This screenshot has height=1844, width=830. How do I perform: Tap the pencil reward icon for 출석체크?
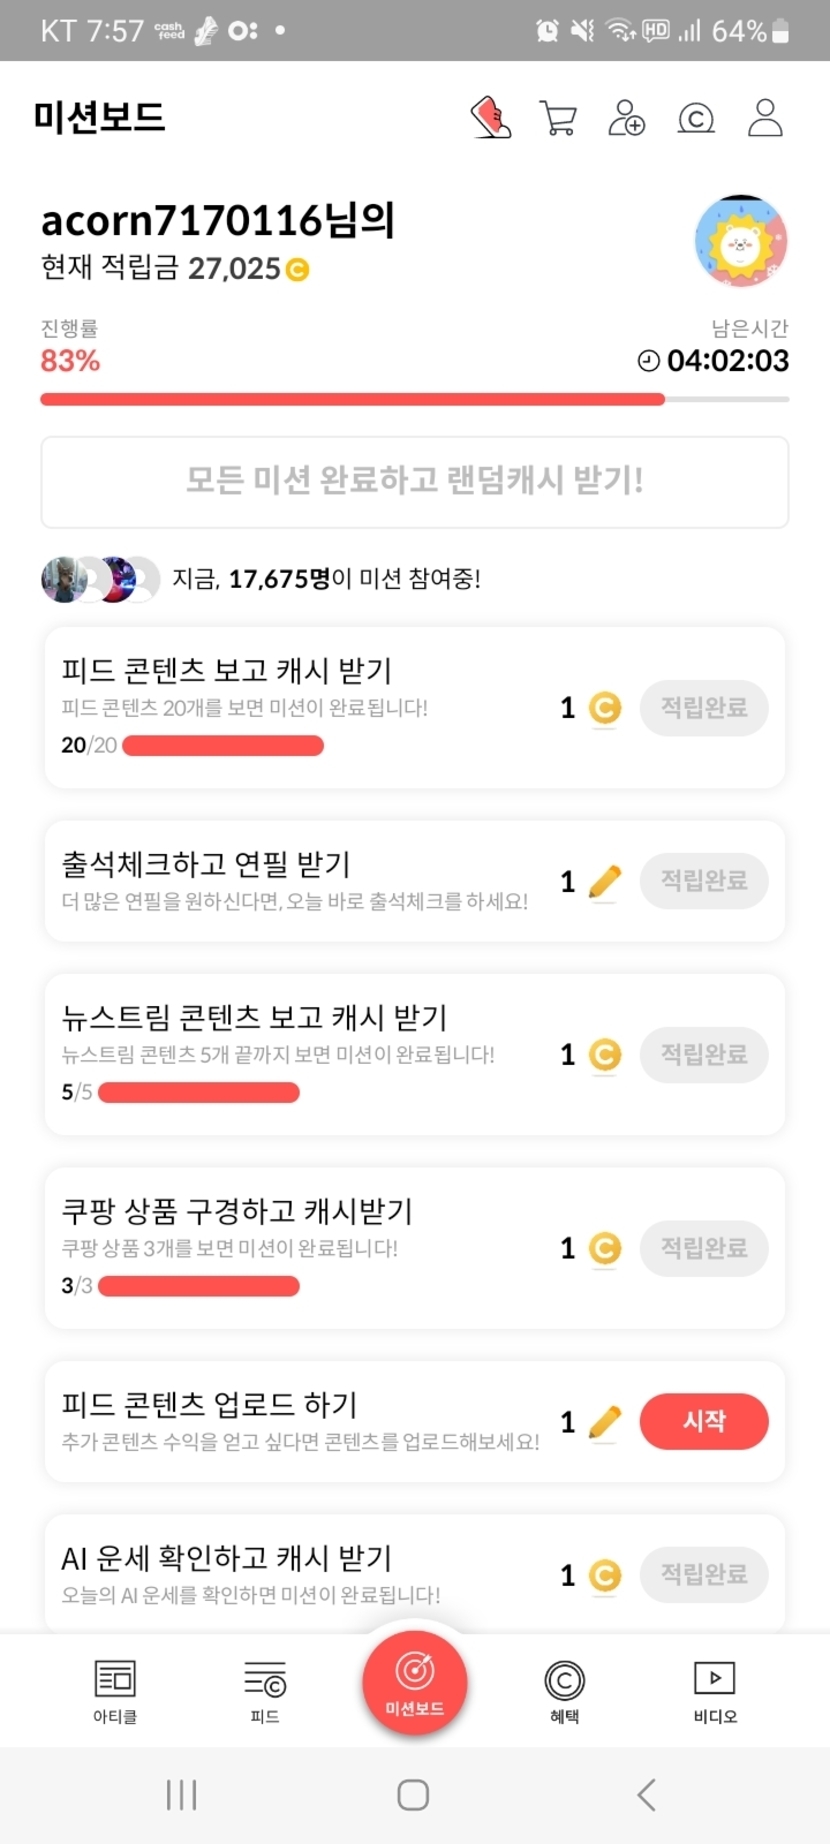tap(604, 882)
